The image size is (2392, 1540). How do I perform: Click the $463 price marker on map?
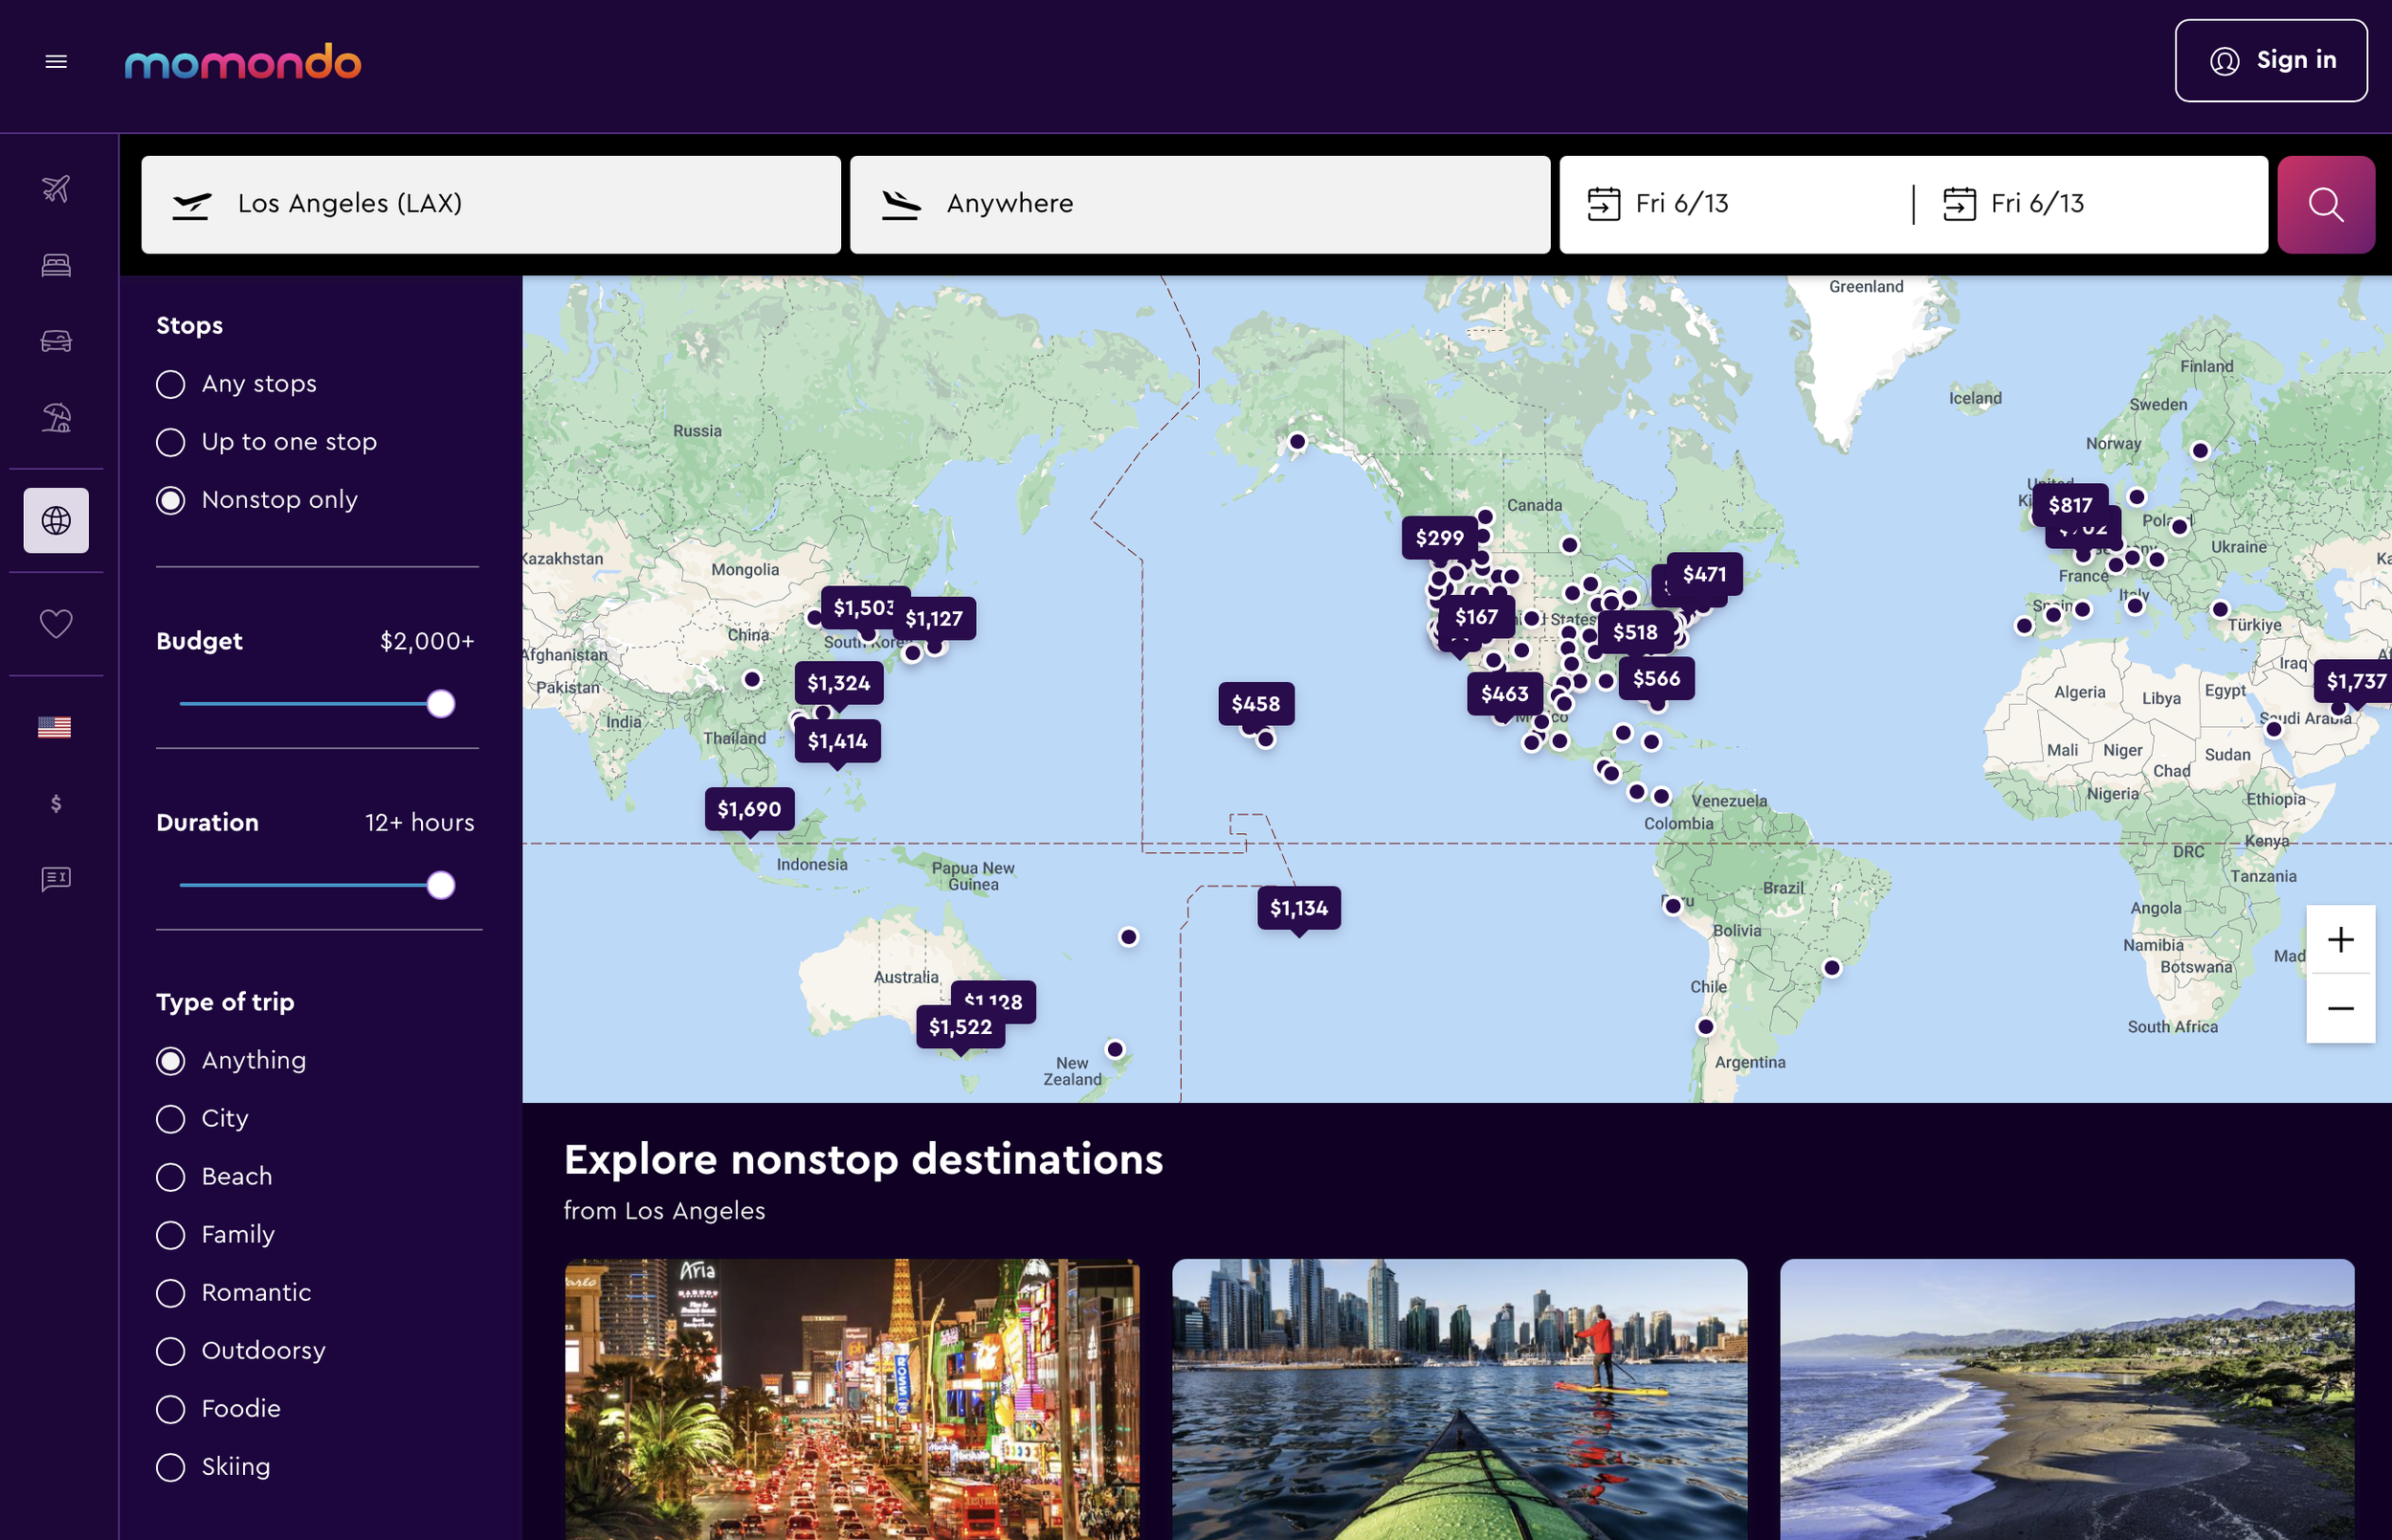point(1504,694)
